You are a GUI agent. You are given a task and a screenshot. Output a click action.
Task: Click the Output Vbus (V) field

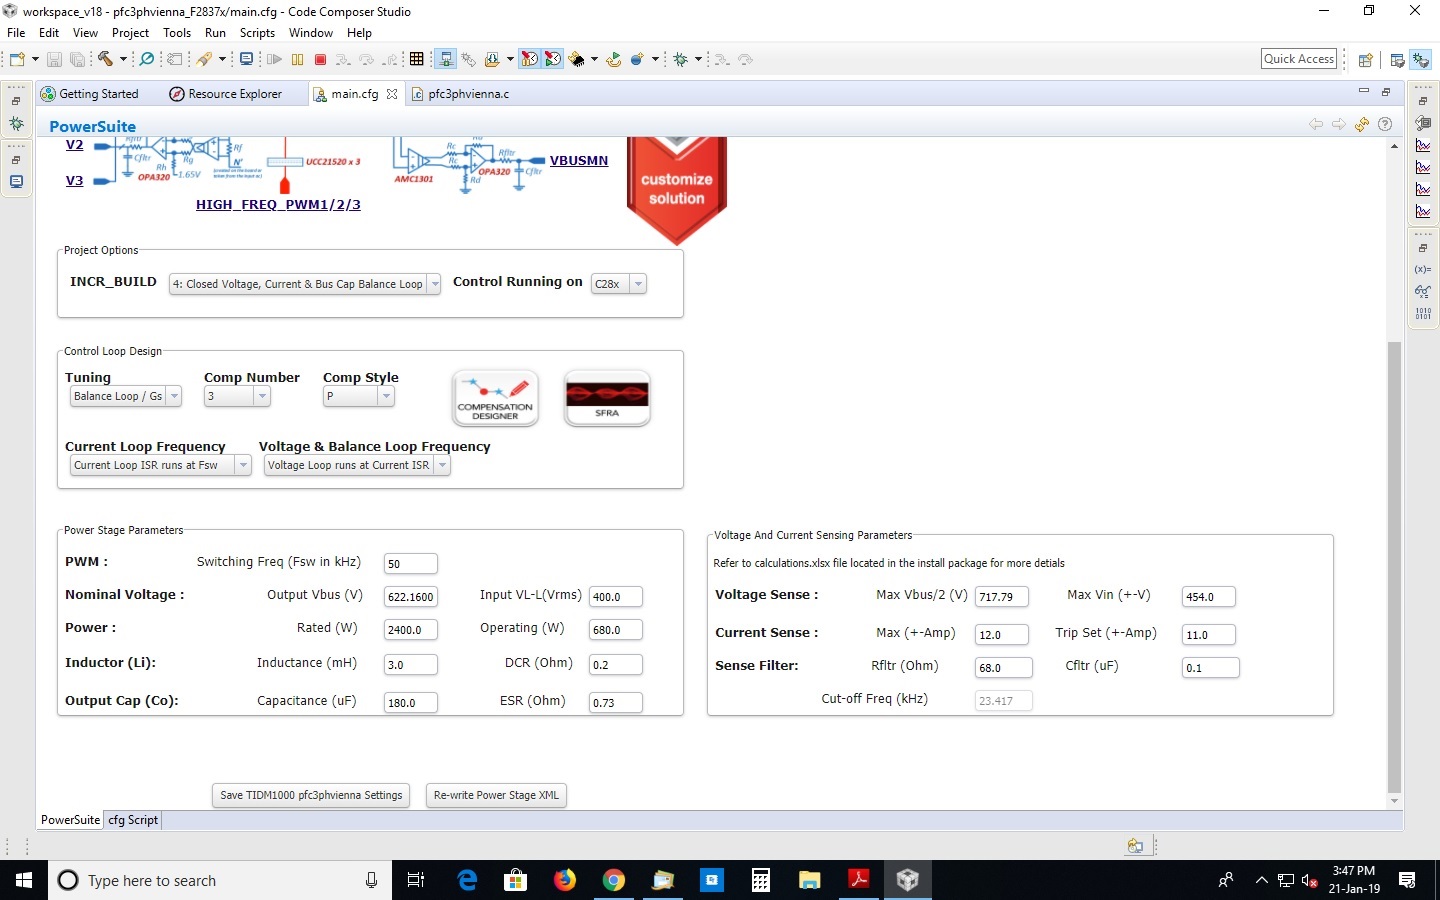411,597
